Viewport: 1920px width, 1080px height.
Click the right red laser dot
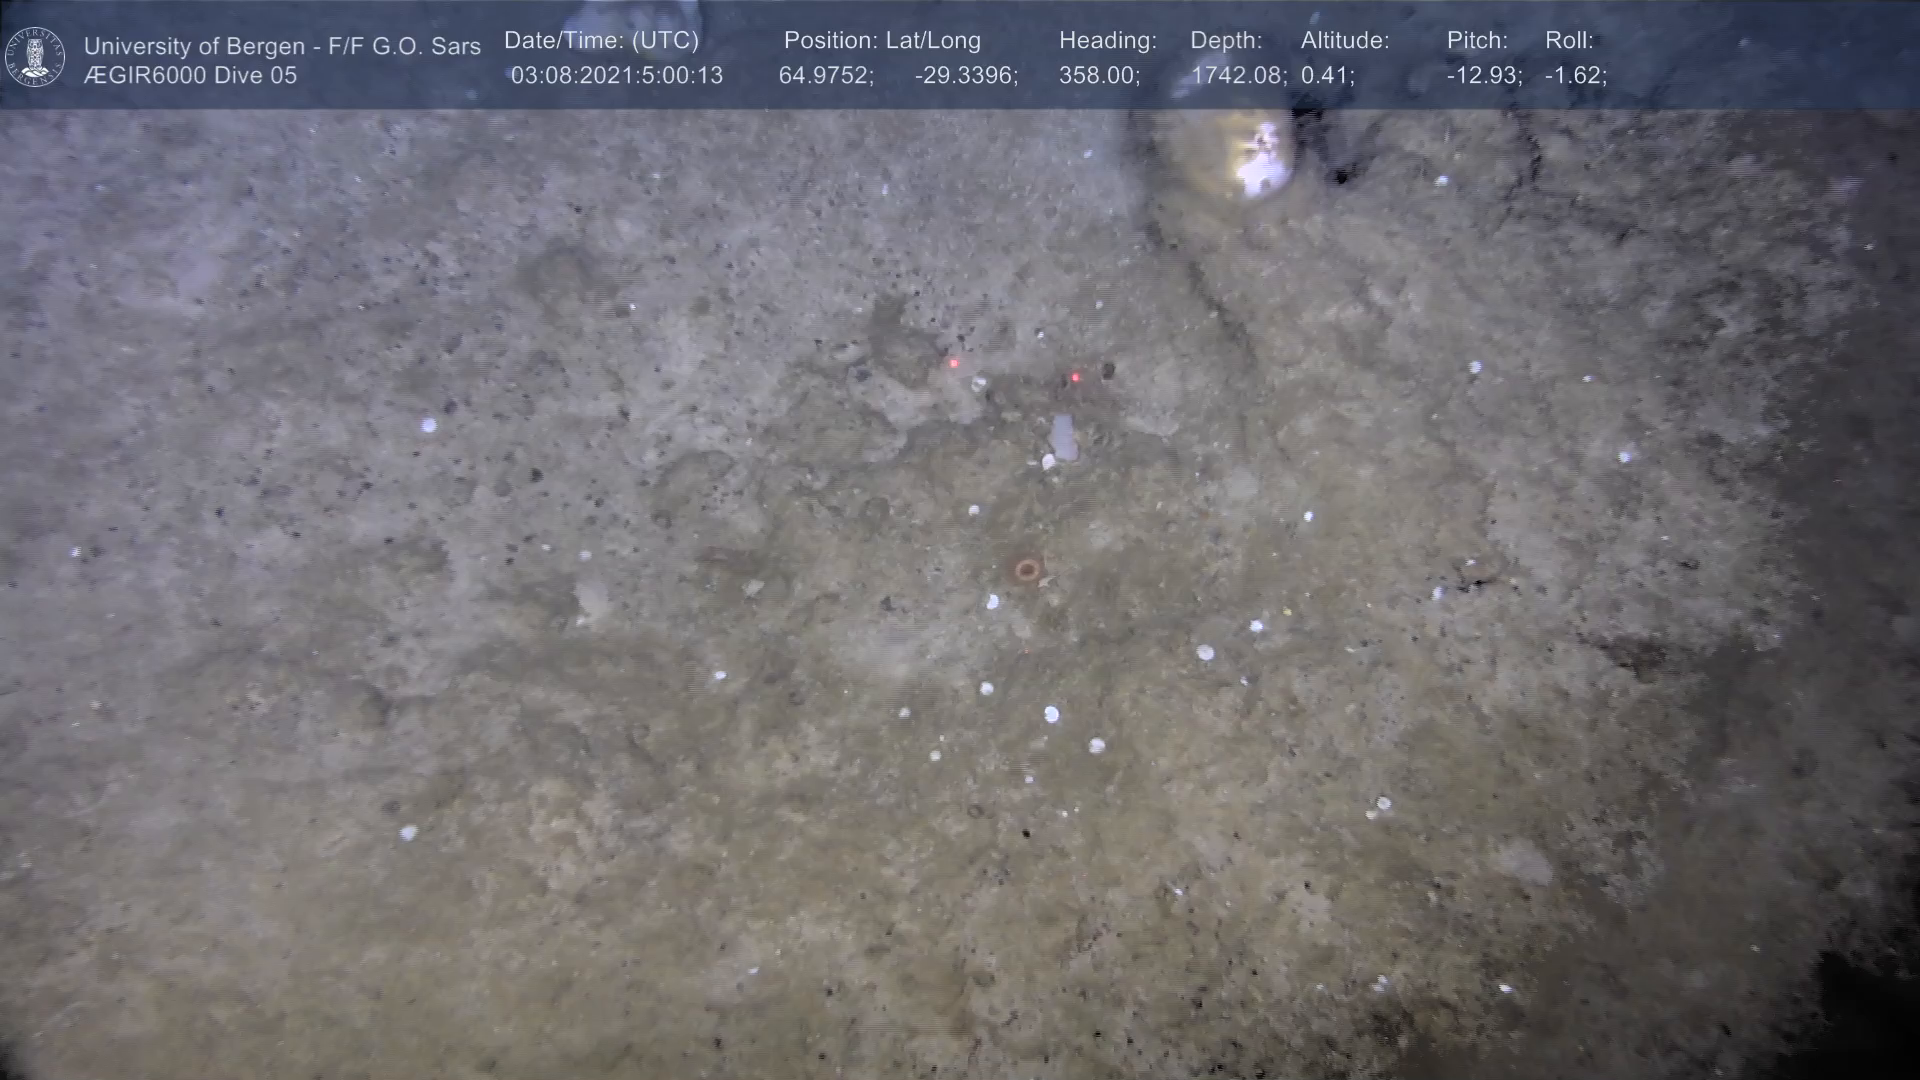pyautogui.click(x=1075, y=378)
